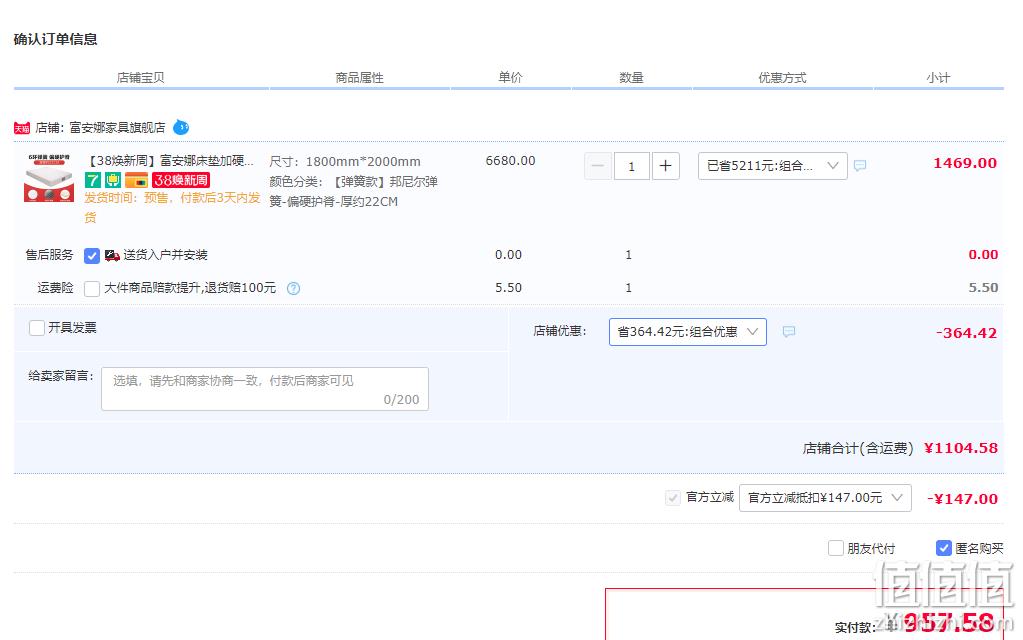Click the 确认订单信息 heading

click(x=55, y=39)
